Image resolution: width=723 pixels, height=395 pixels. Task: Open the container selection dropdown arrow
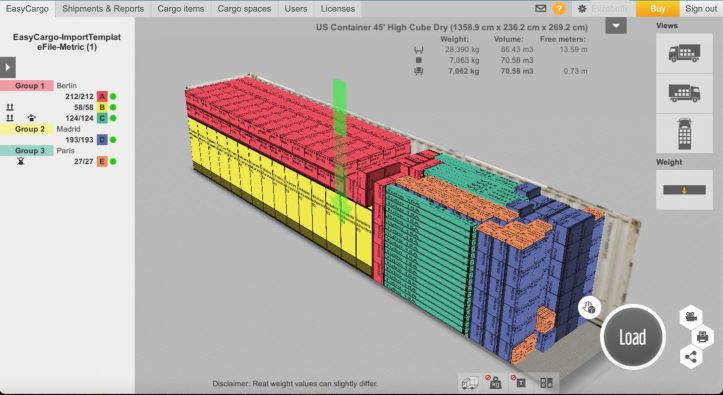pyautogui.click(x=616, y=26)
